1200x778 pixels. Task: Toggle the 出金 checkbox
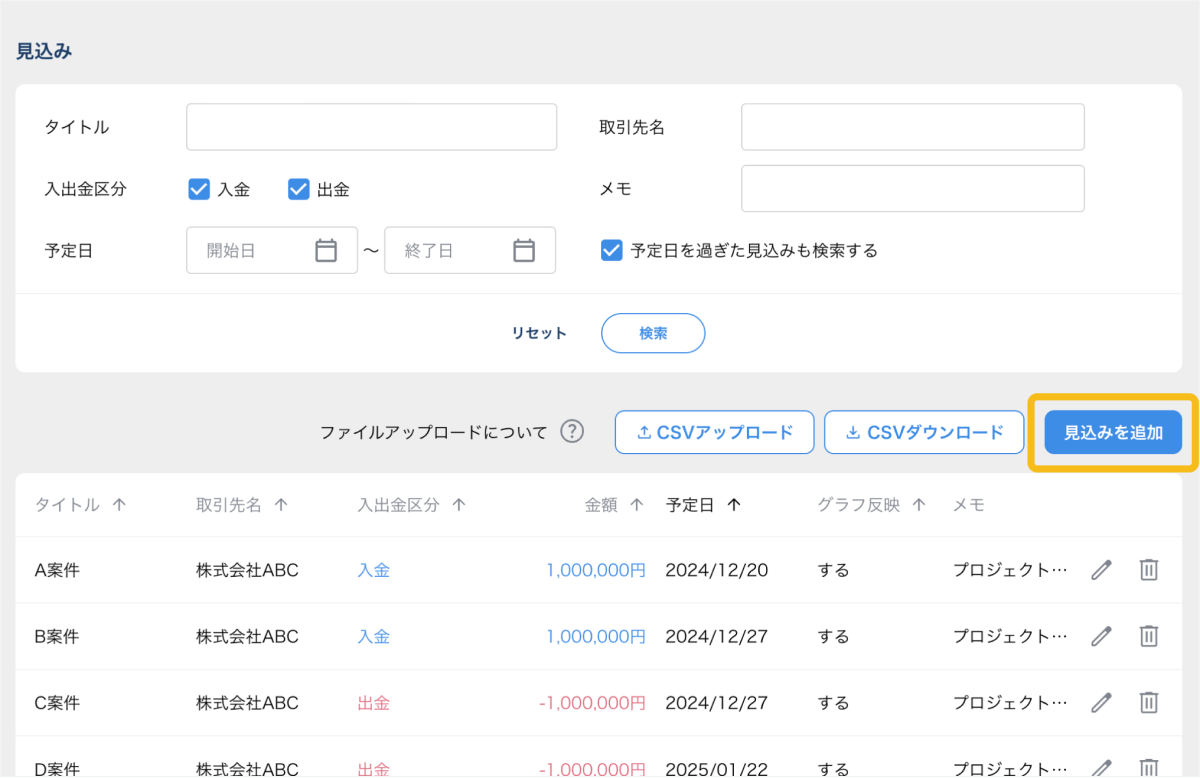coord(298,189)
